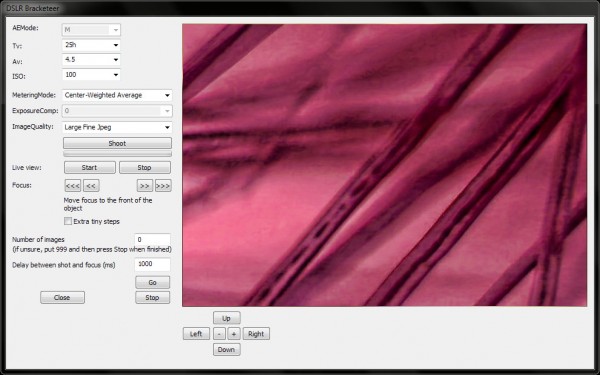Enable Extra tiny steps checkbox
This screenshot has height=375, width=600.
(x=68, y=221)
